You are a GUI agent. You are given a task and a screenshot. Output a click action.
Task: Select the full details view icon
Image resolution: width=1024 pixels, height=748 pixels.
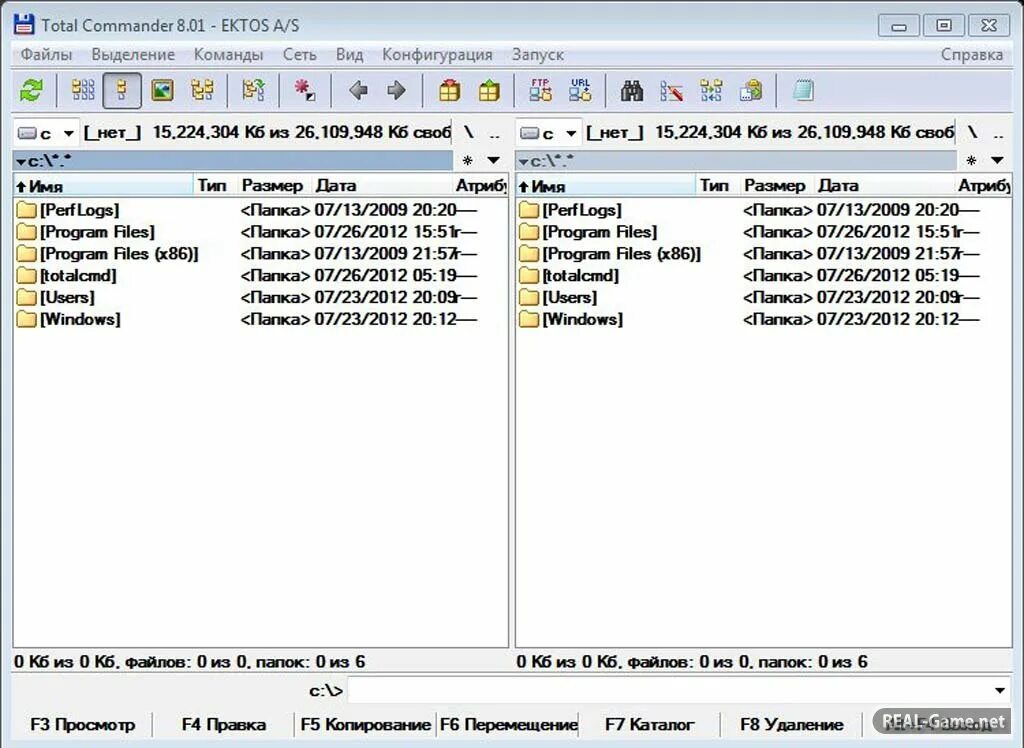click(x=121, y=90)
